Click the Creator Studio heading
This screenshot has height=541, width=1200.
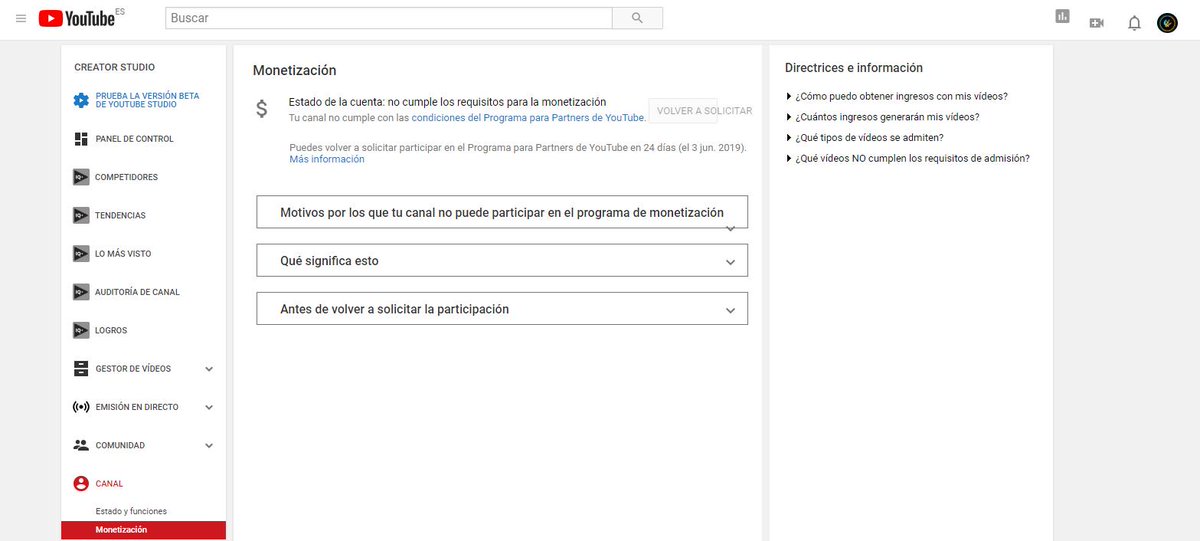[115, 67]
